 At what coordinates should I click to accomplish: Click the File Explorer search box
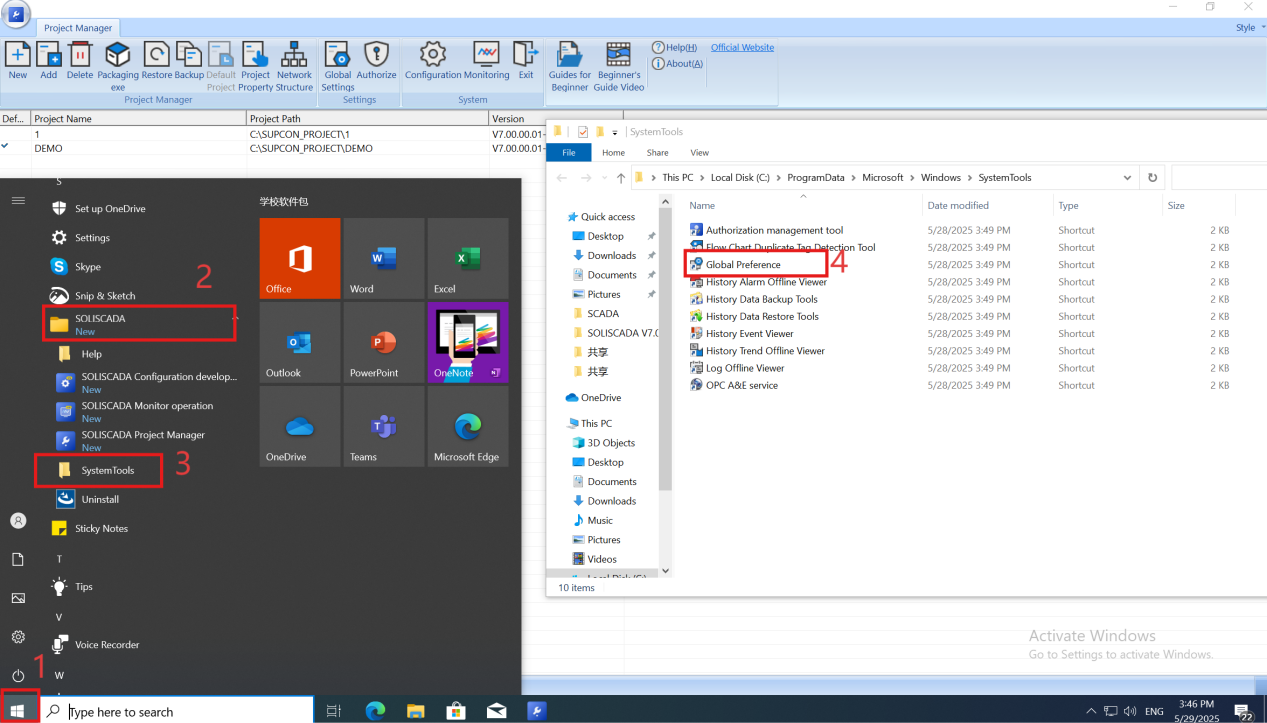(x=1219, y=178)
